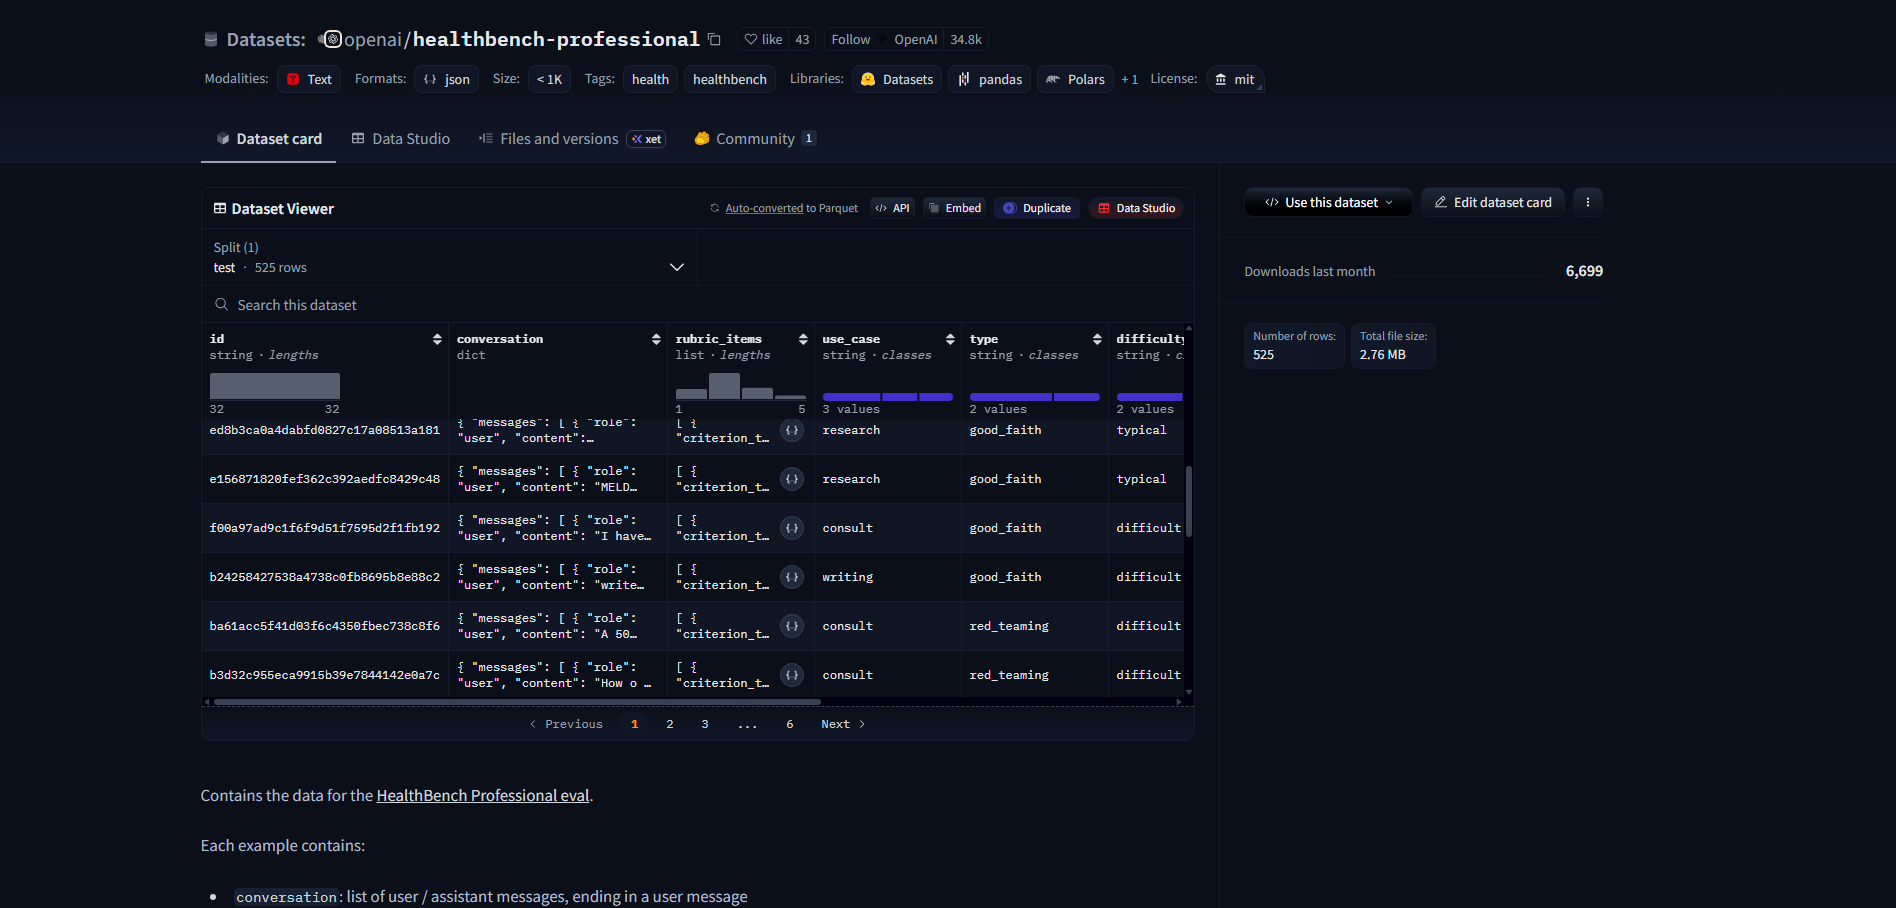The image size is (1896, 908).
Task: Sort by the use_case column
Action: 950,339
